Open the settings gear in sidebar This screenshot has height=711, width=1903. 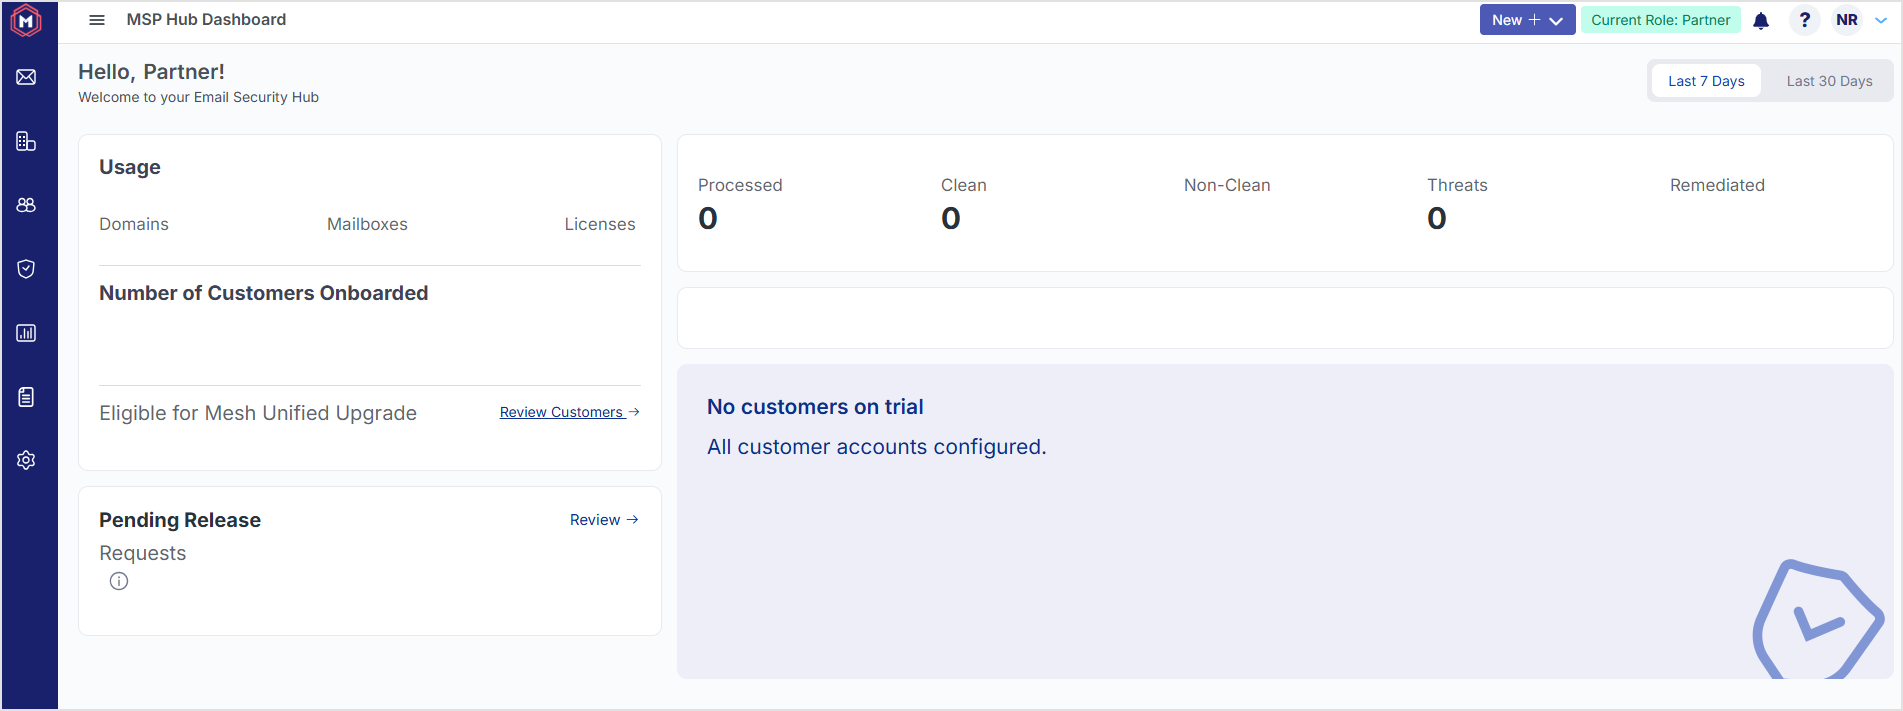(x=26, y=460)
